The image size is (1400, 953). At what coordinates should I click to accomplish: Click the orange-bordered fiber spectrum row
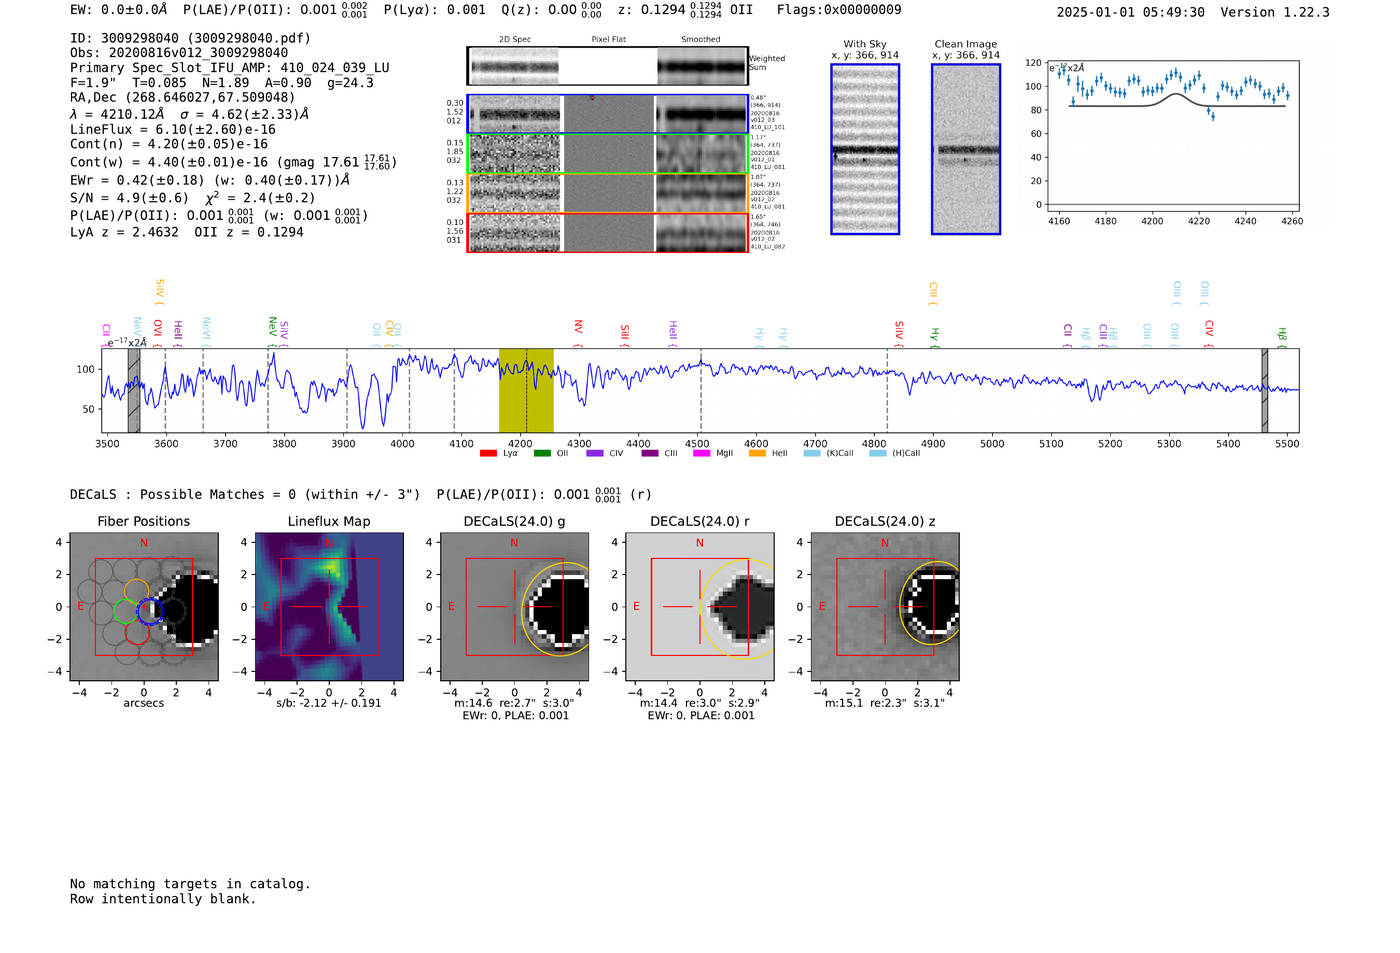click(607, 193)
